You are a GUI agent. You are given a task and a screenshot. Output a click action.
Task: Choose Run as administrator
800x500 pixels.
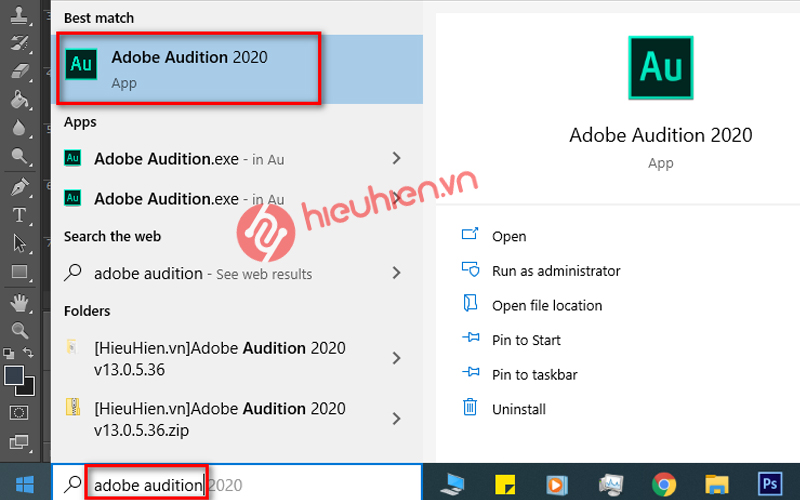(x=541, y=270)
